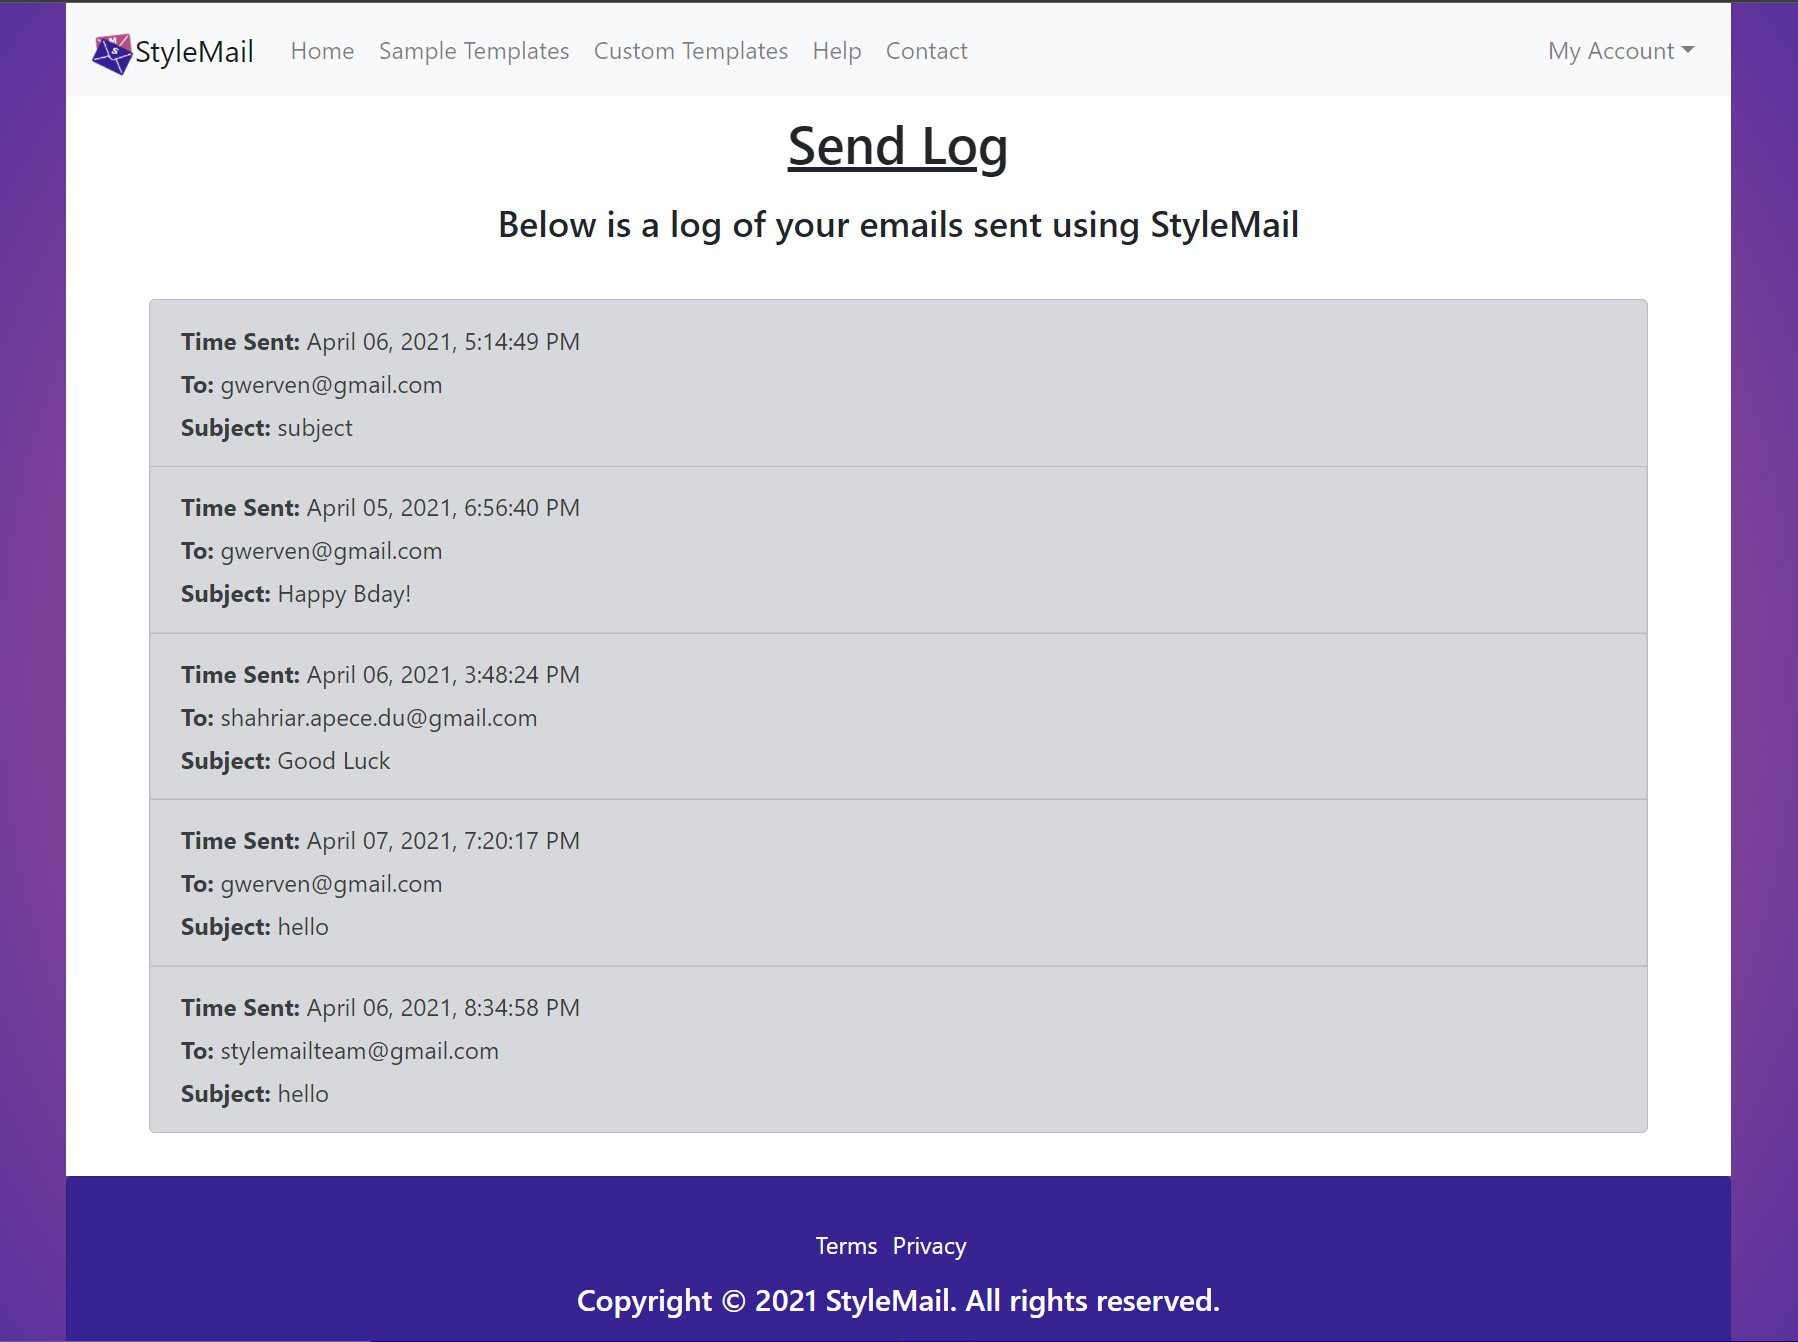Click the 'Below is a log' subtitle
The height and width of the screenshot is (1342, 1798).
coord(898,225)
